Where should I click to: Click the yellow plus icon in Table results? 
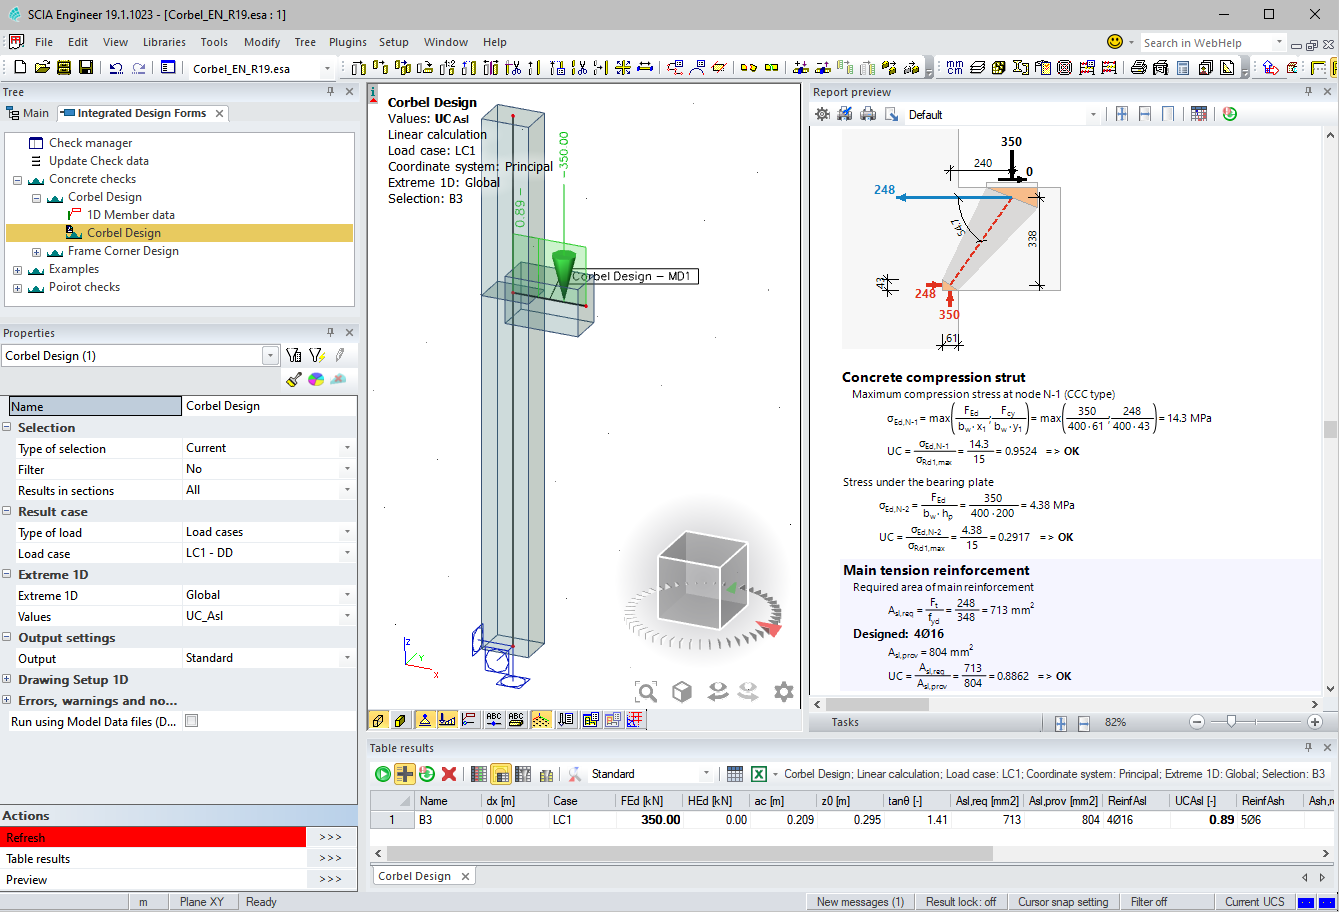tap(404, 774)
